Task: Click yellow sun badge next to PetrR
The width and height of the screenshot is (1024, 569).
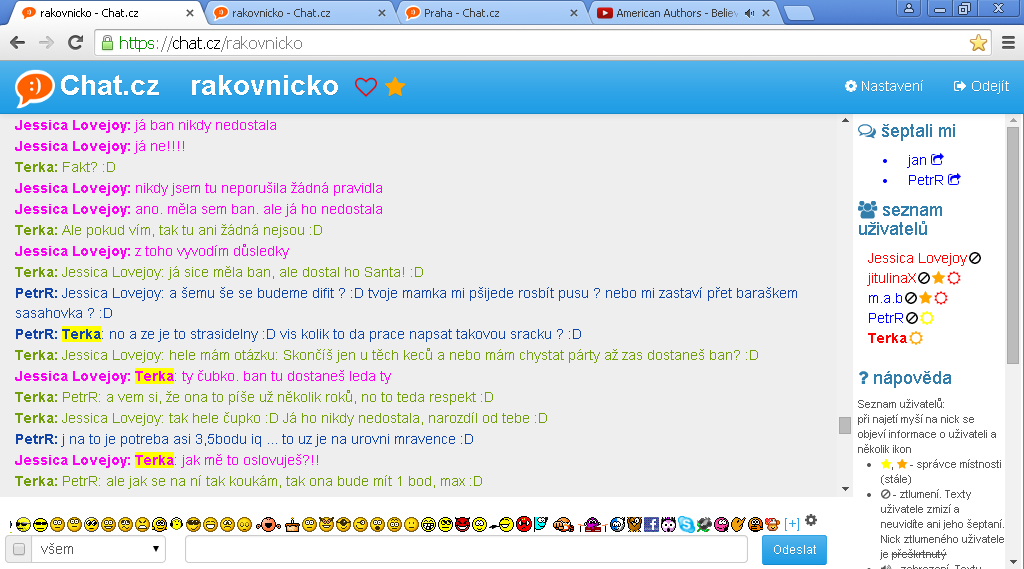Action: (x=927, y=318)
